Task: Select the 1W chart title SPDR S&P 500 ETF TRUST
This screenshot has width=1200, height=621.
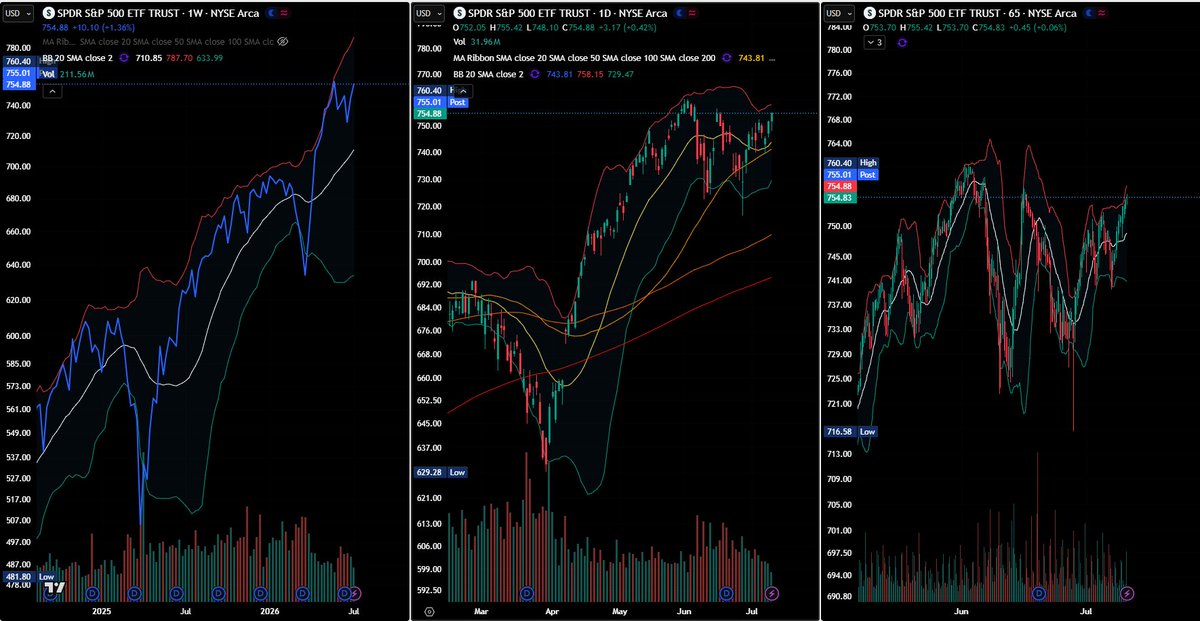Action: (x=118, y=13)
